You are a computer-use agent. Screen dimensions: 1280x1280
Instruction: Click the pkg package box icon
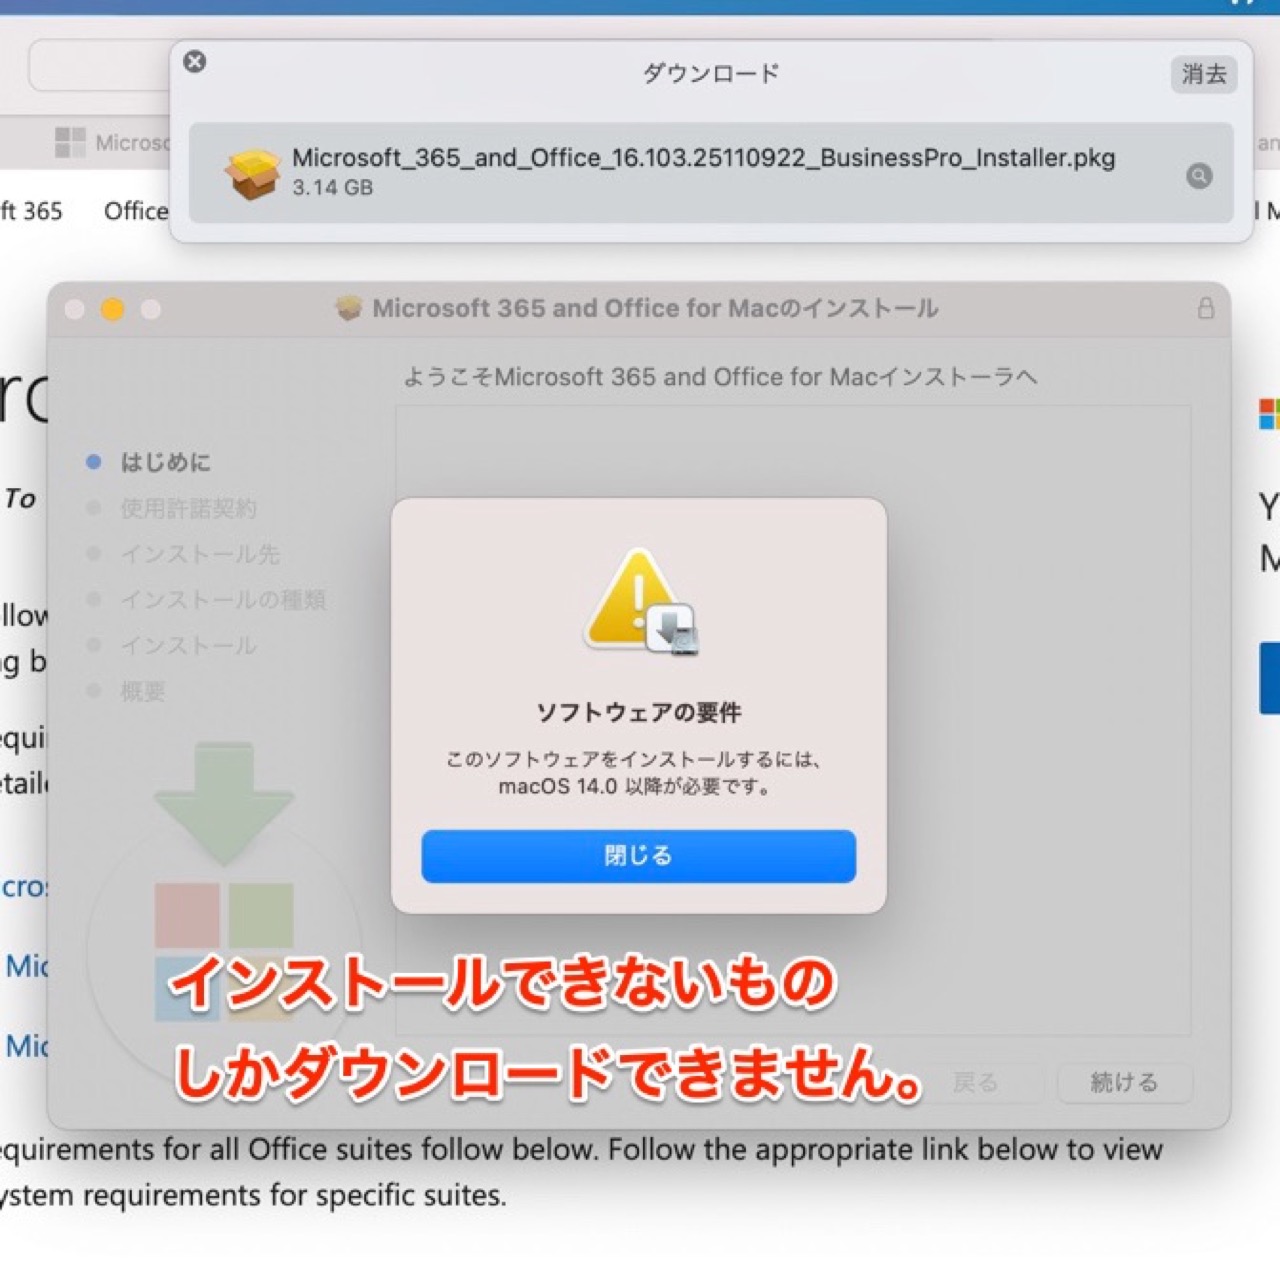point(252,173)
